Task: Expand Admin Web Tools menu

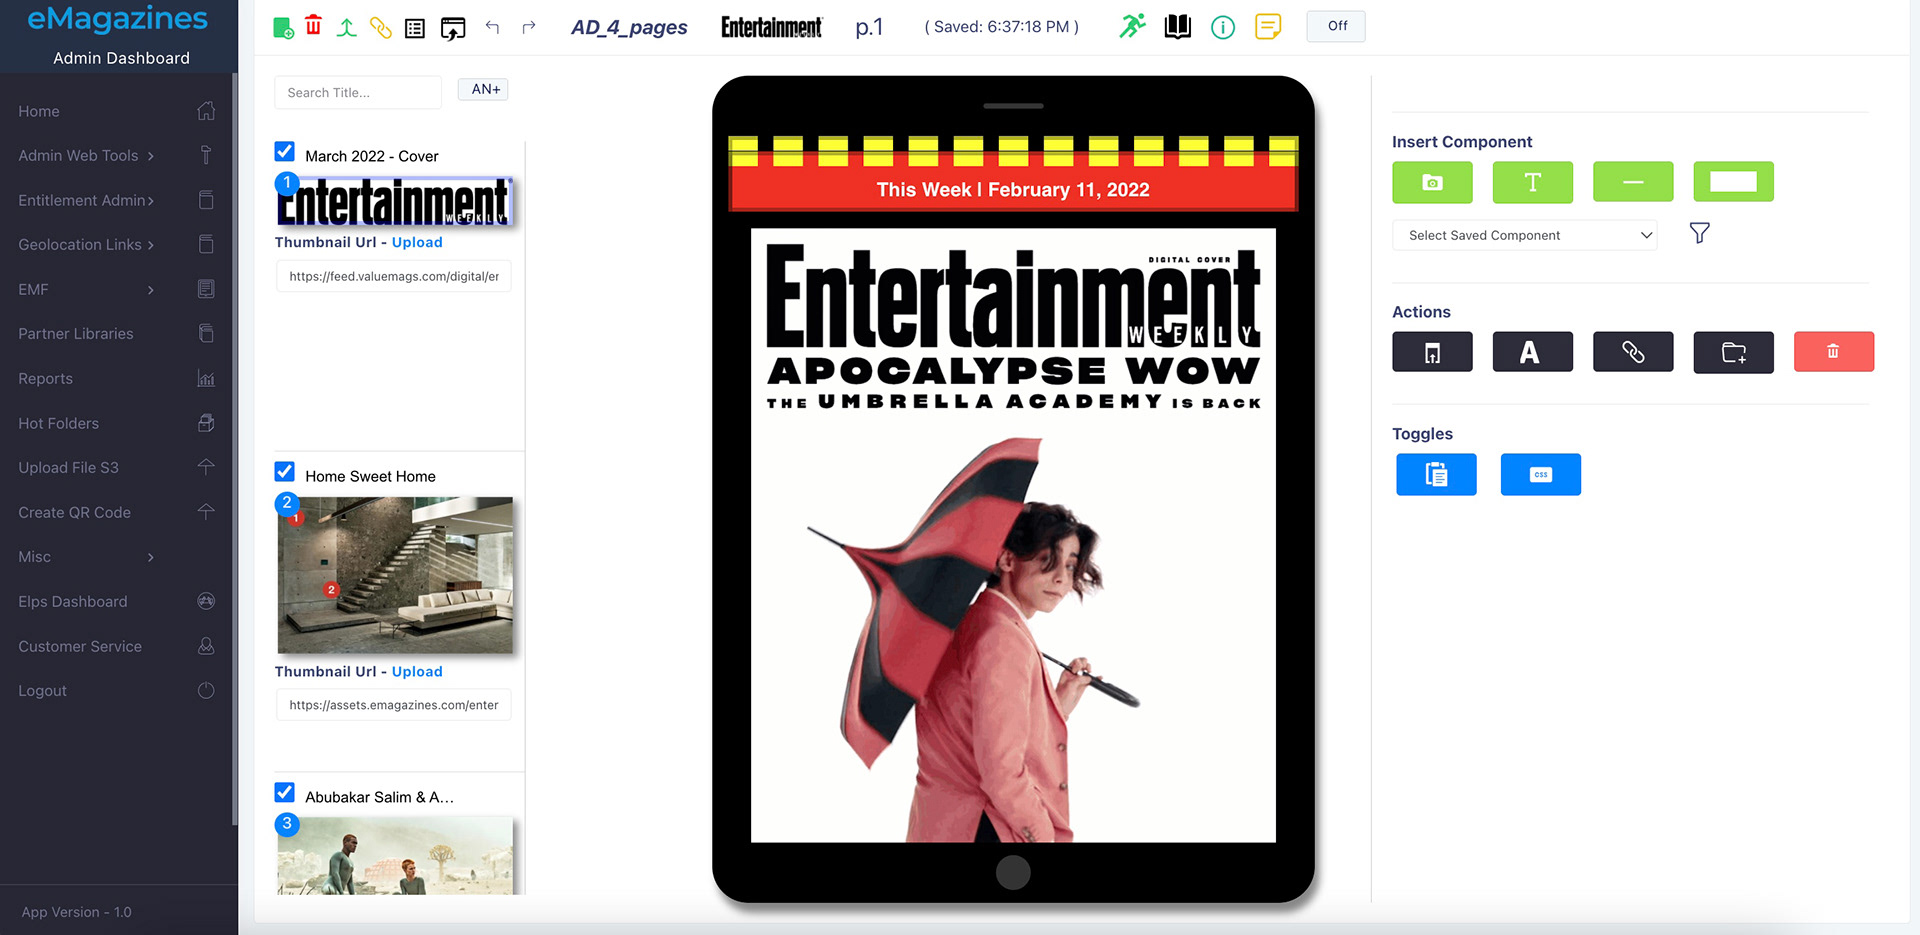Action: [117, 156]
